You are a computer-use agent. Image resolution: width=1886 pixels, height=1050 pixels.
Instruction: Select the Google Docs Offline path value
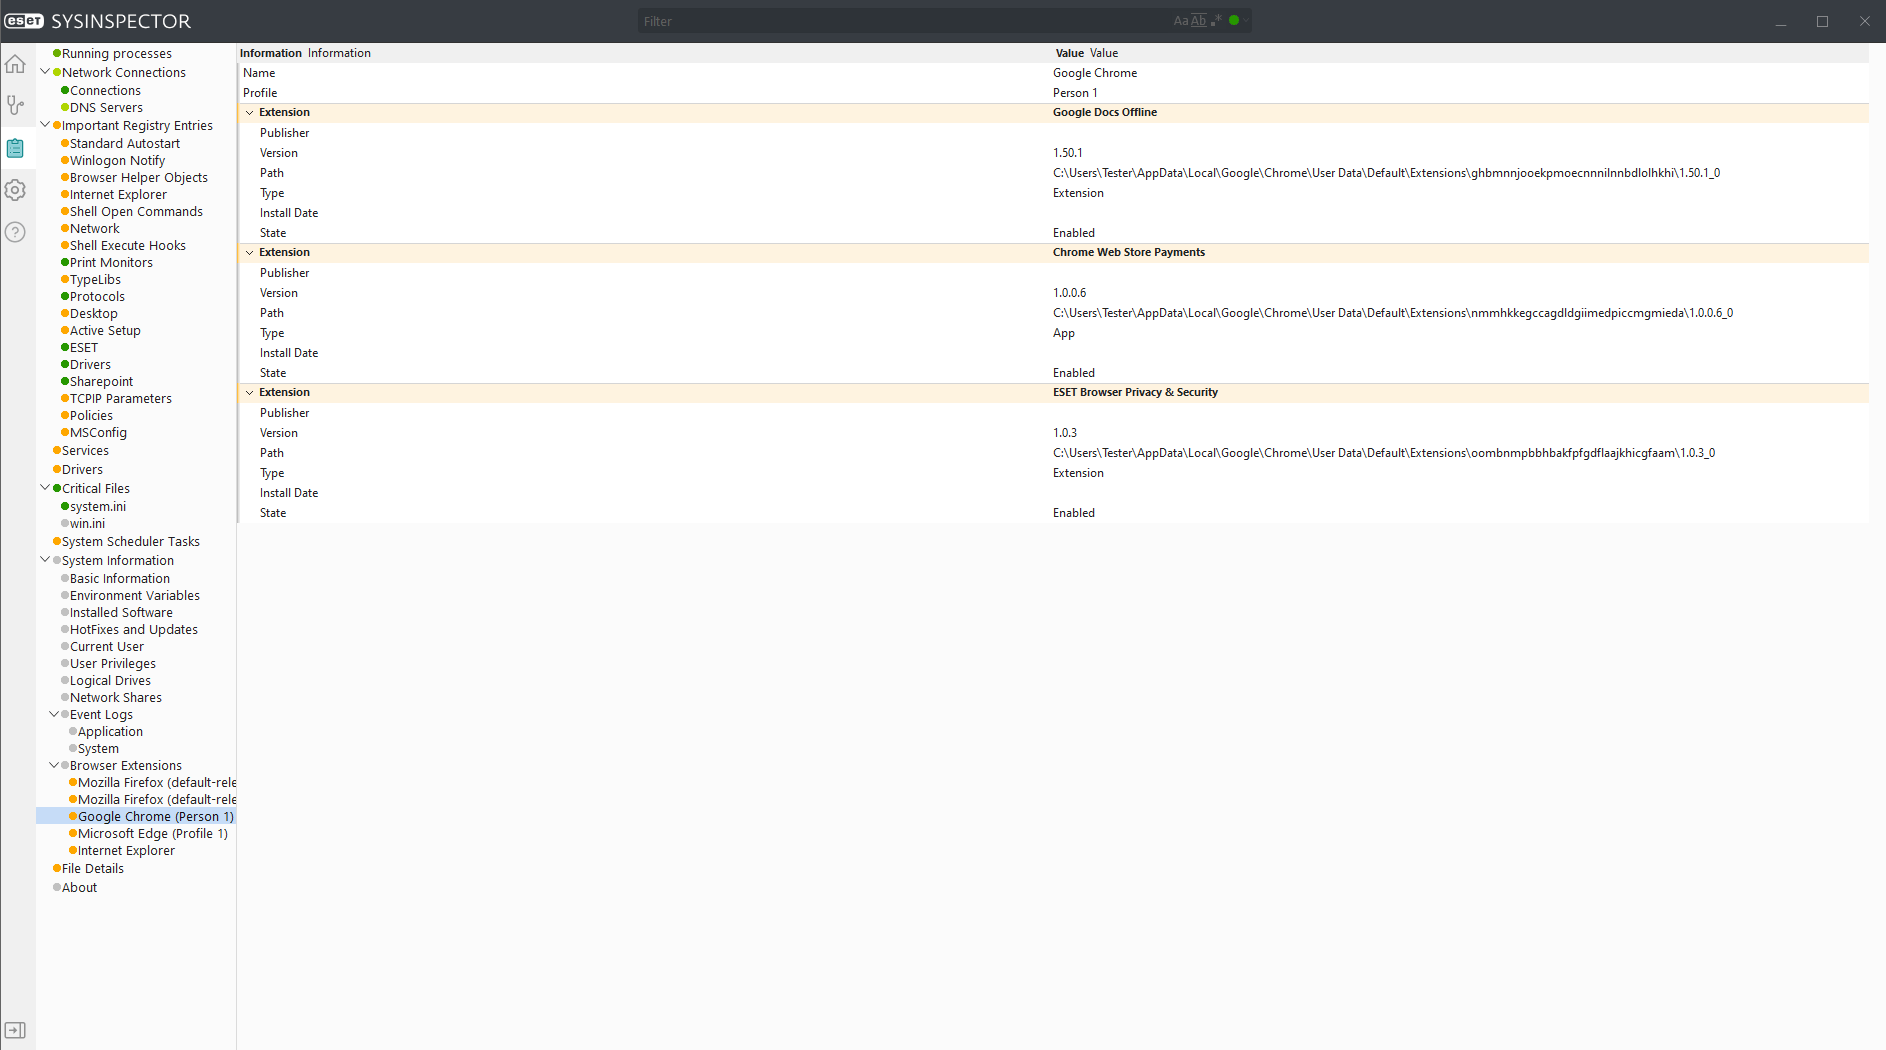click(x=1386, y=173)
